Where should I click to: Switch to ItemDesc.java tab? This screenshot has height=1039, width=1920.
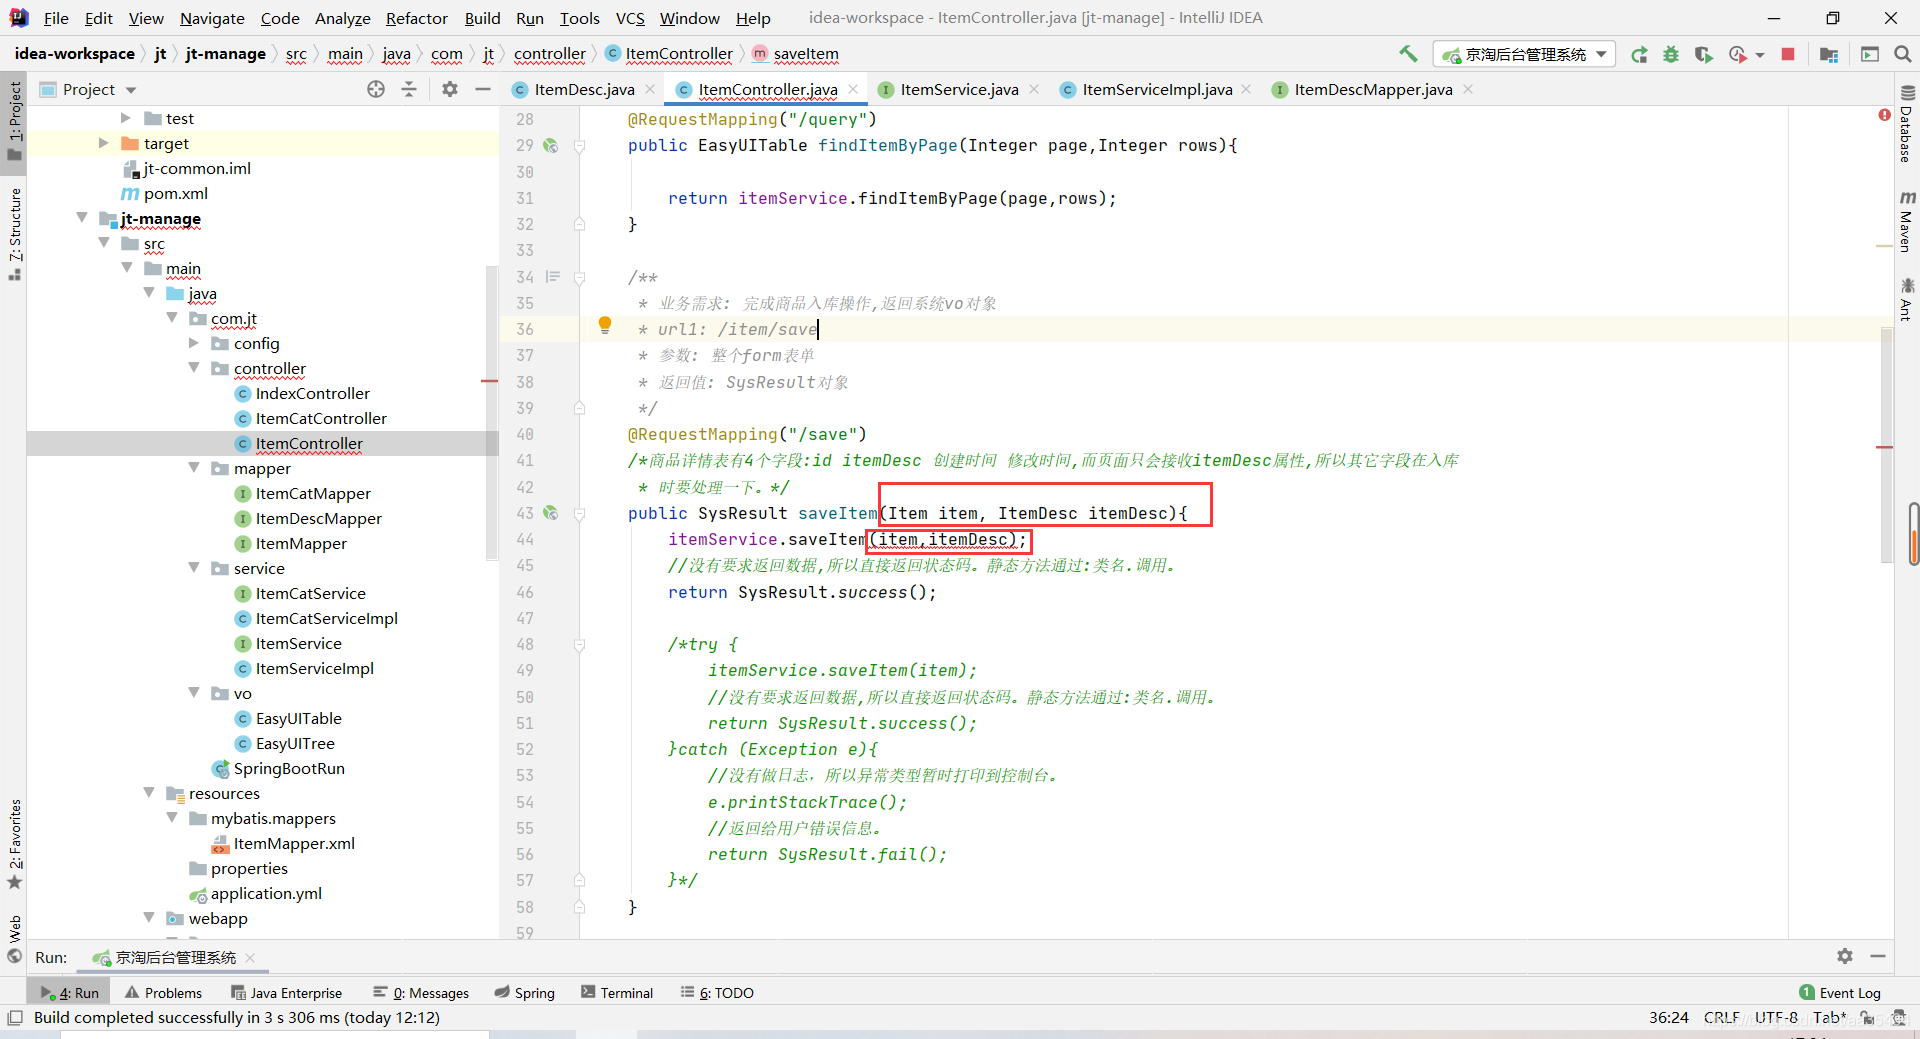point(583,89)
